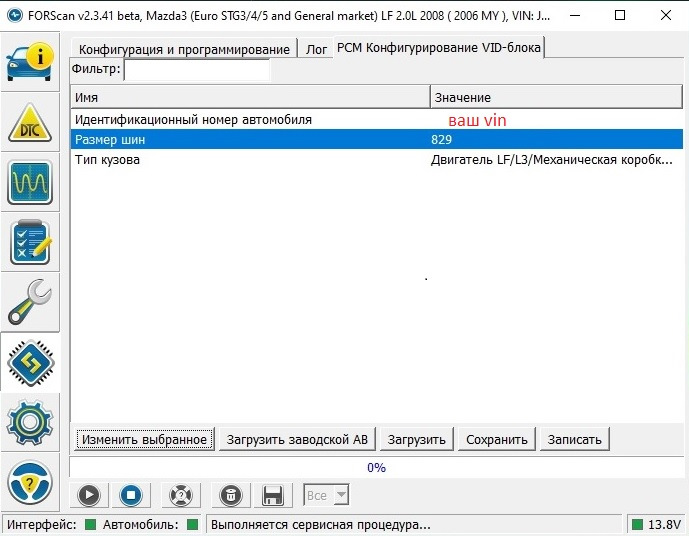The width and height of the screenshot is (689, 536).
Task: Click the floppy disk save log icon
Action: (273, 495)
